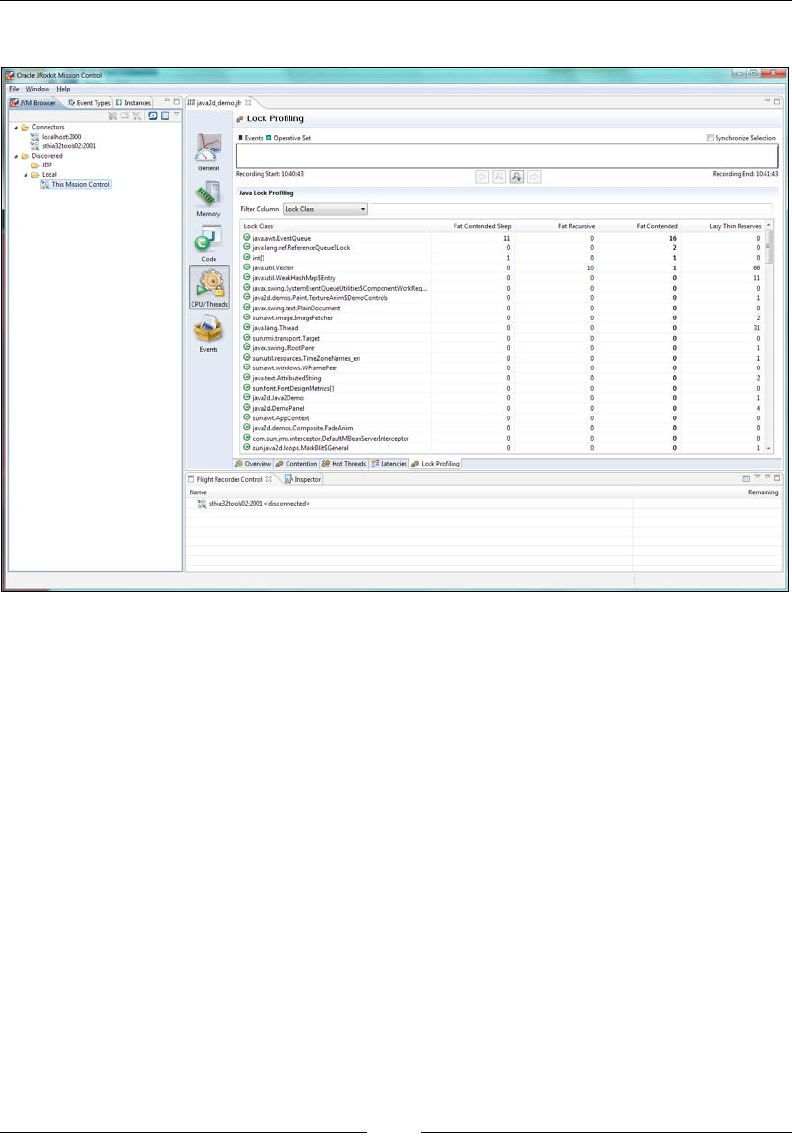This screenshot has height=1142, width=792.
Task: Close the java2d_demo.jfr editor tab
Action: [x=248, y=103]
